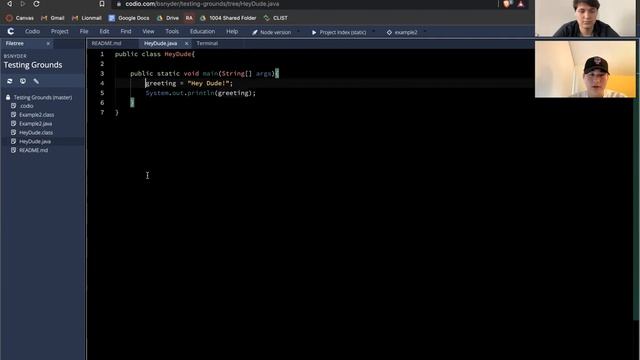Screen dimensions: 640x360
Task: Switch to the Terminal tab
Action: point(207,43)
